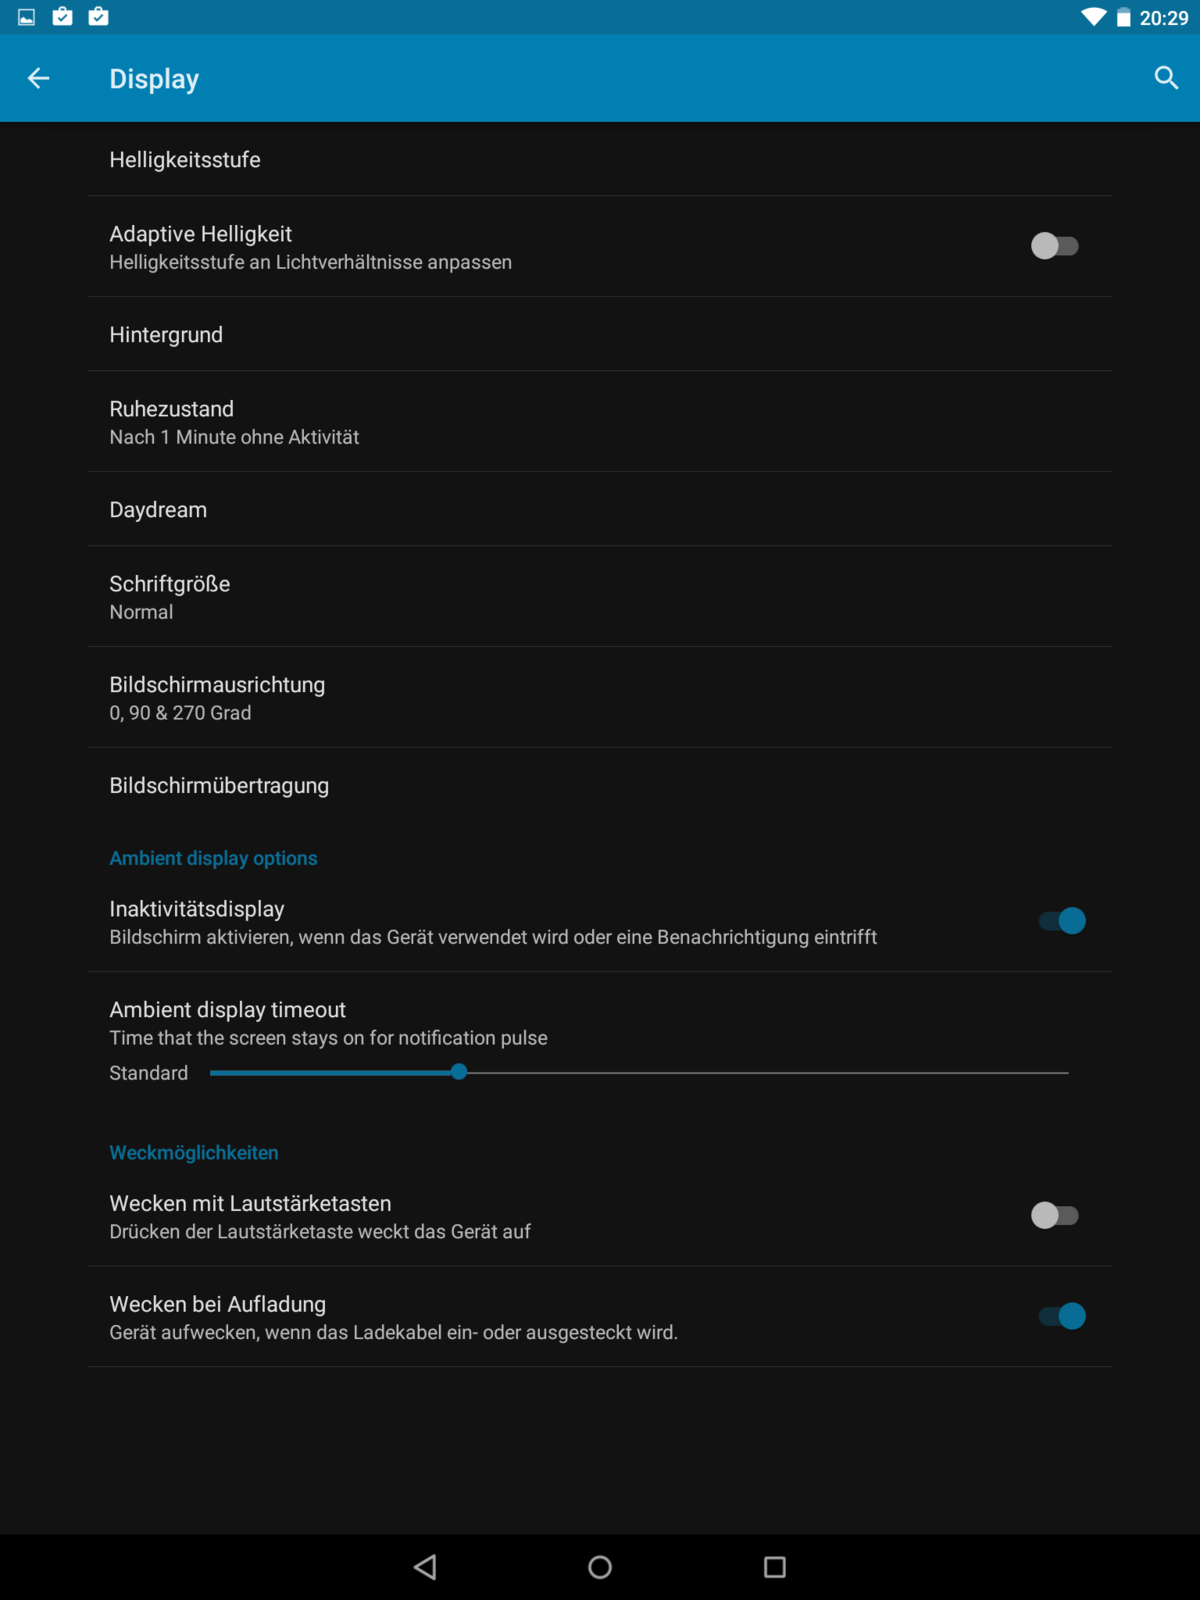Open the Helligkeitsstufe setting
Image resolution: width=1200 pixels, height=1600 pixels.
pyautogui.click(x=600, y=160)
